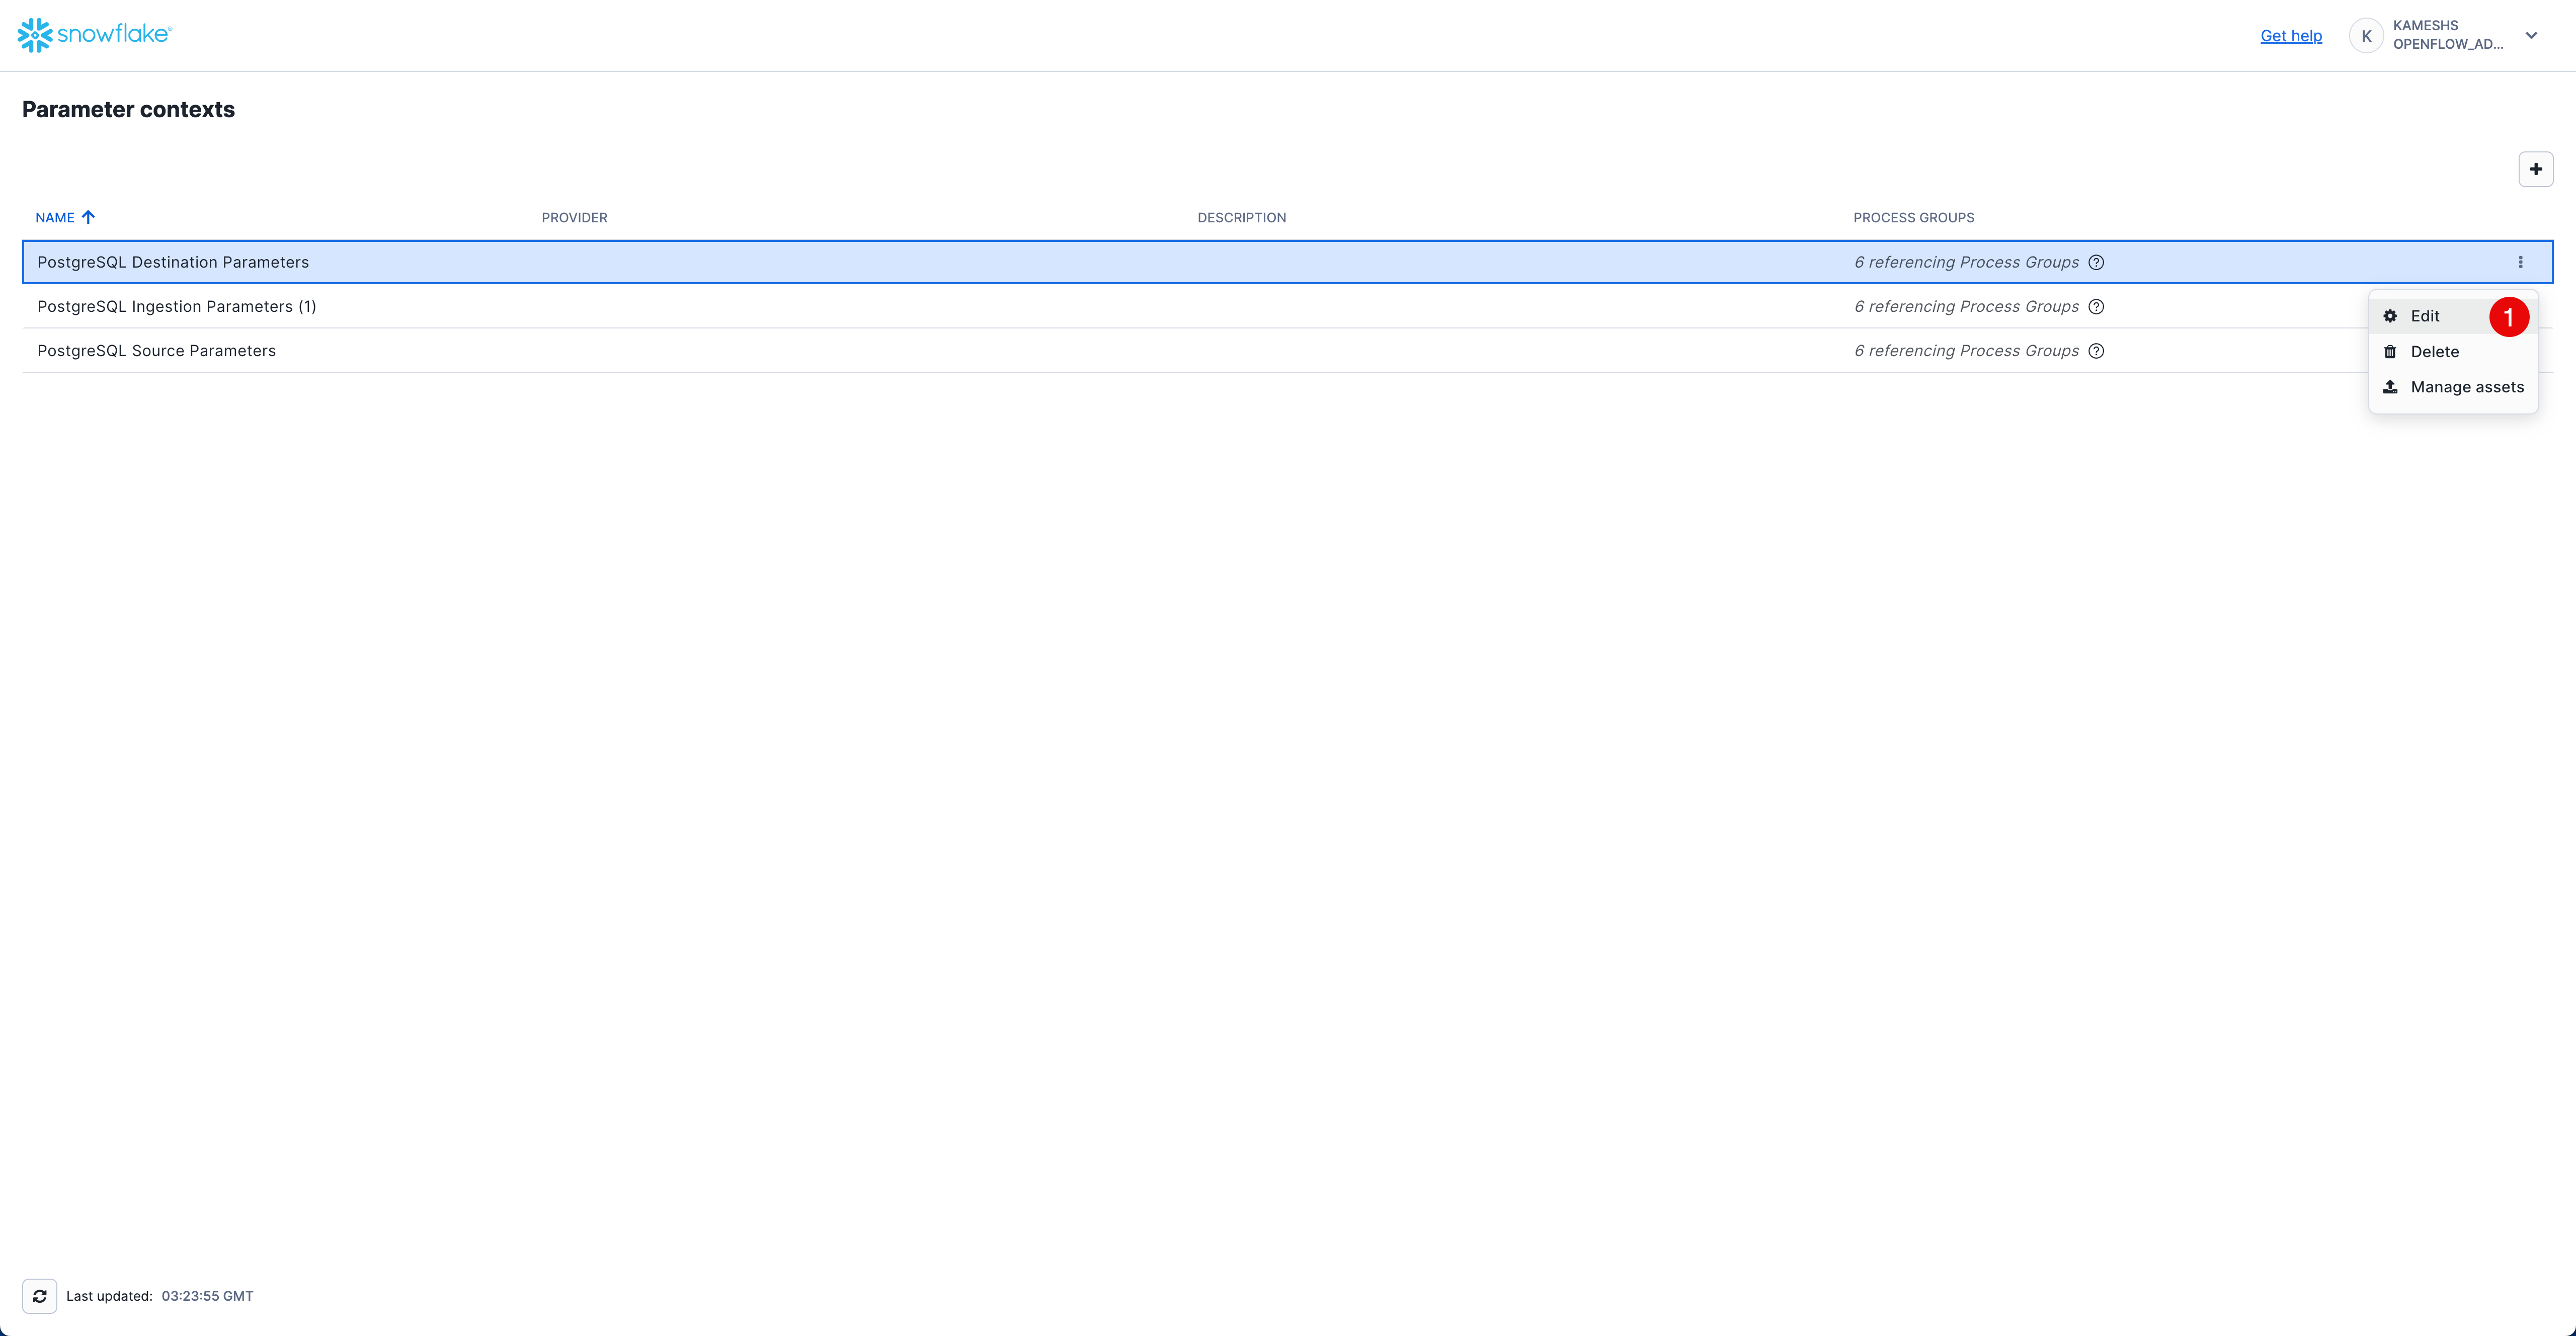Select Manage assets in the context menu
This screenshot has width=2576, height=1336.
2466,387
